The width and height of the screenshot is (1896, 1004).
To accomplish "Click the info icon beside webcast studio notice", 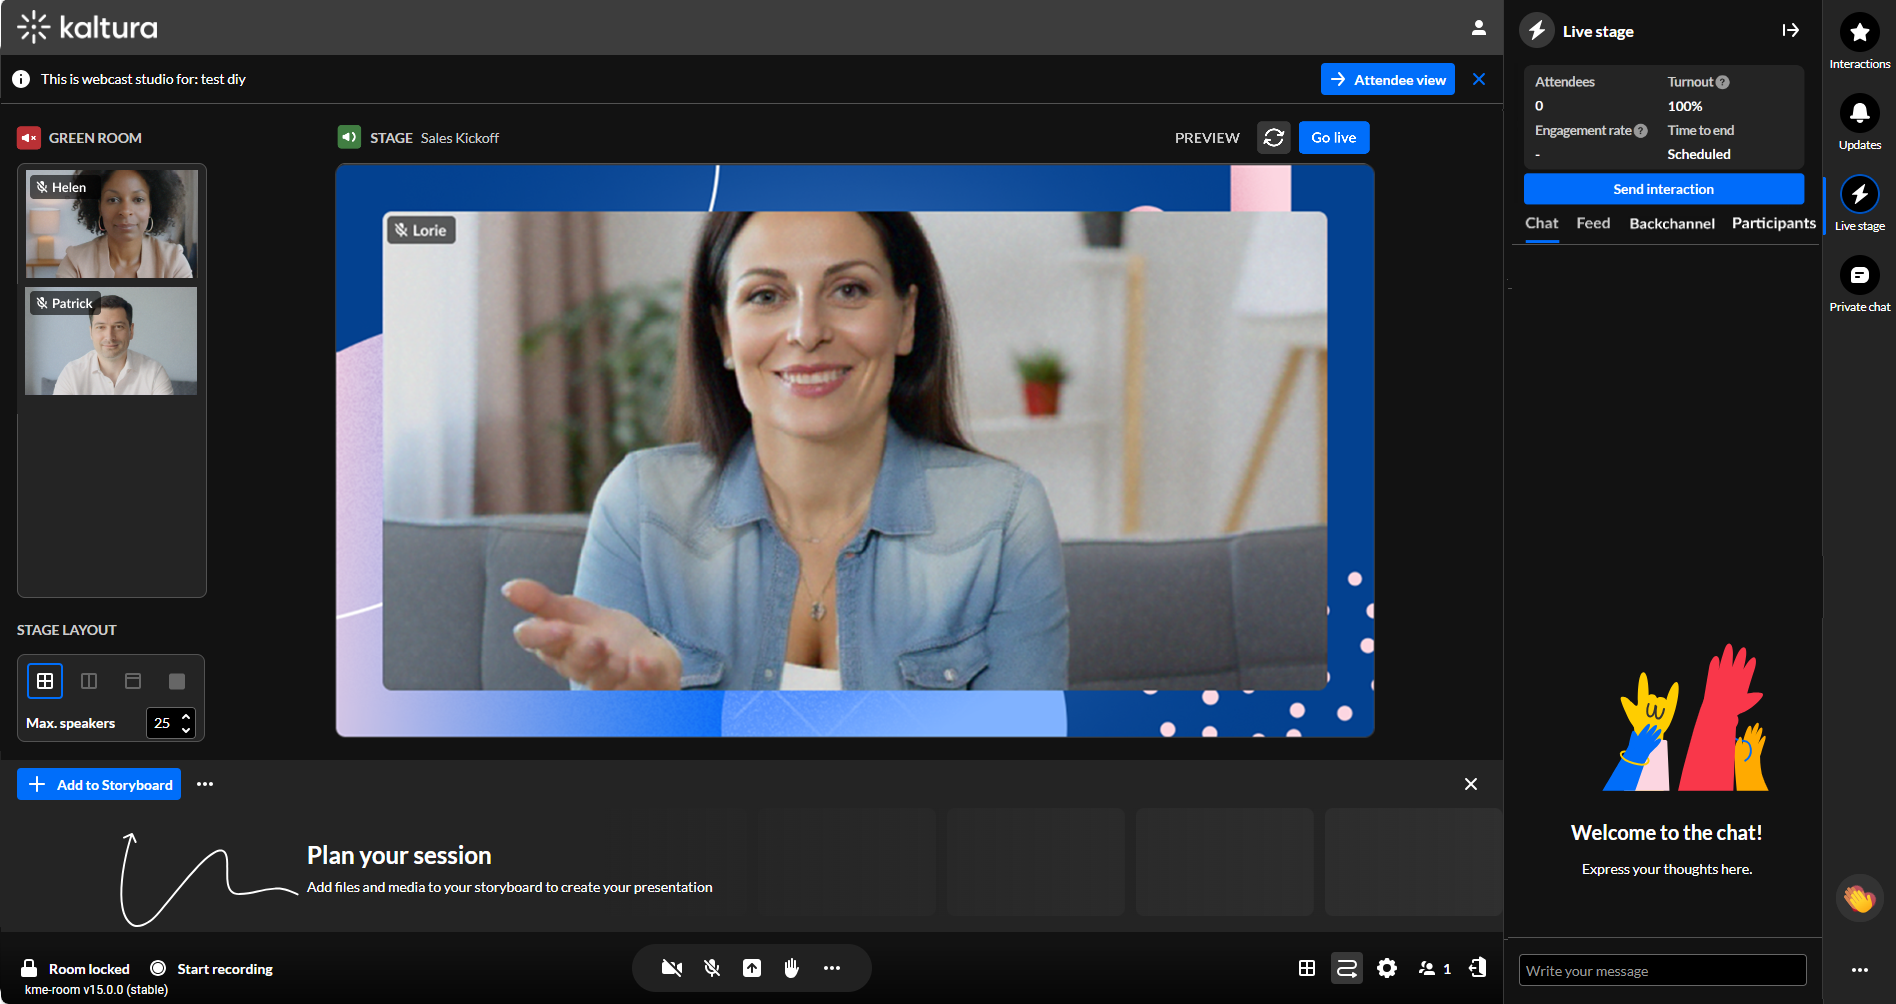I will click(x=21, y=79).
